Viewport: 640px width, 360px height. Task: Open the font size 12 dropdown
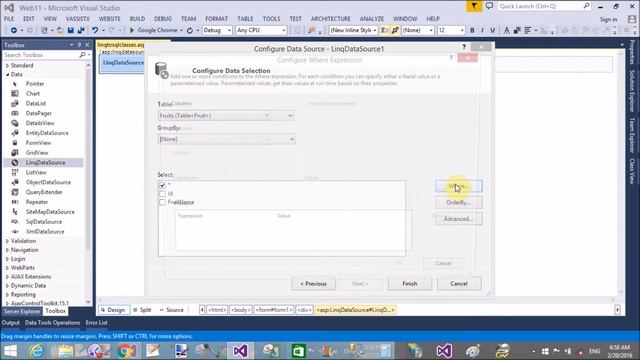coord(451,31)
